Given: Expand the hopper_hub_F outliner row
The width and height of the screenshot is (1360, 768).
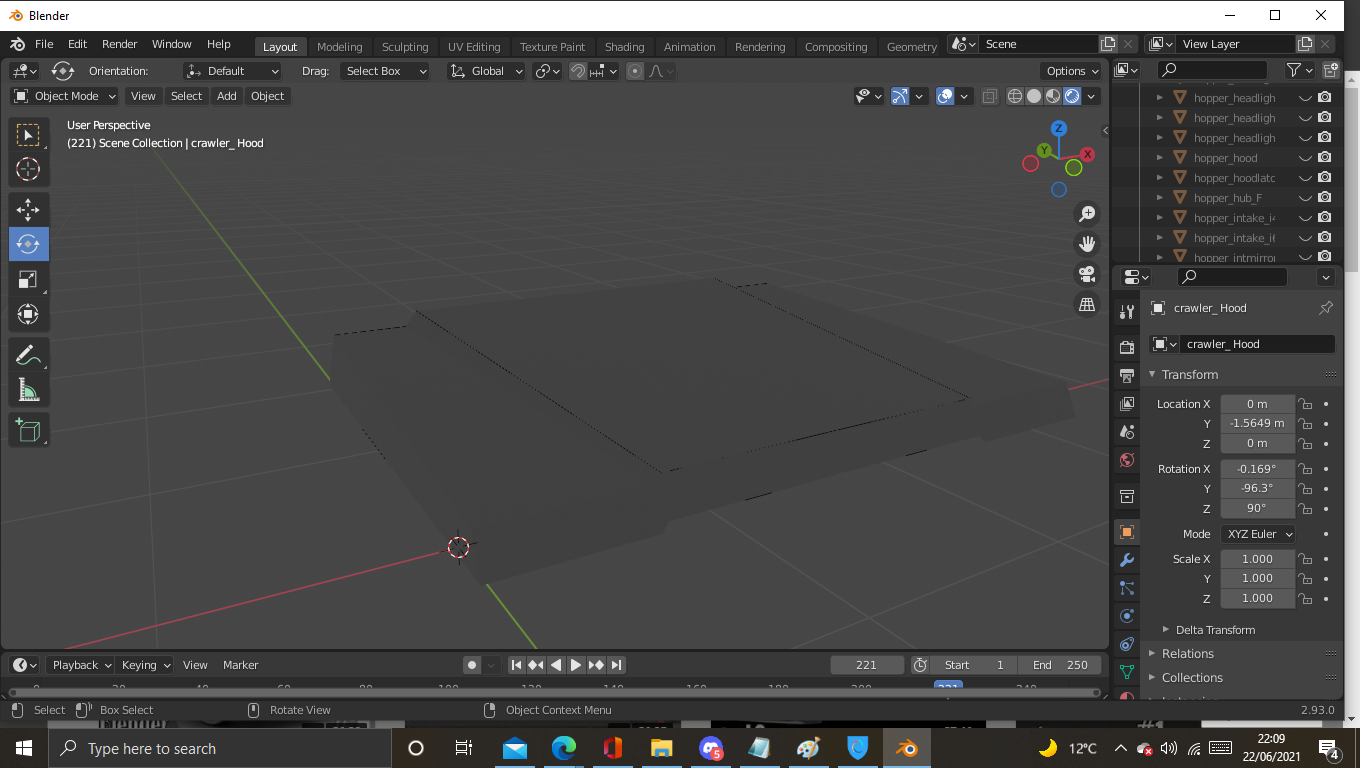Looking at the screenshot, I should [x=1159, y=198].
